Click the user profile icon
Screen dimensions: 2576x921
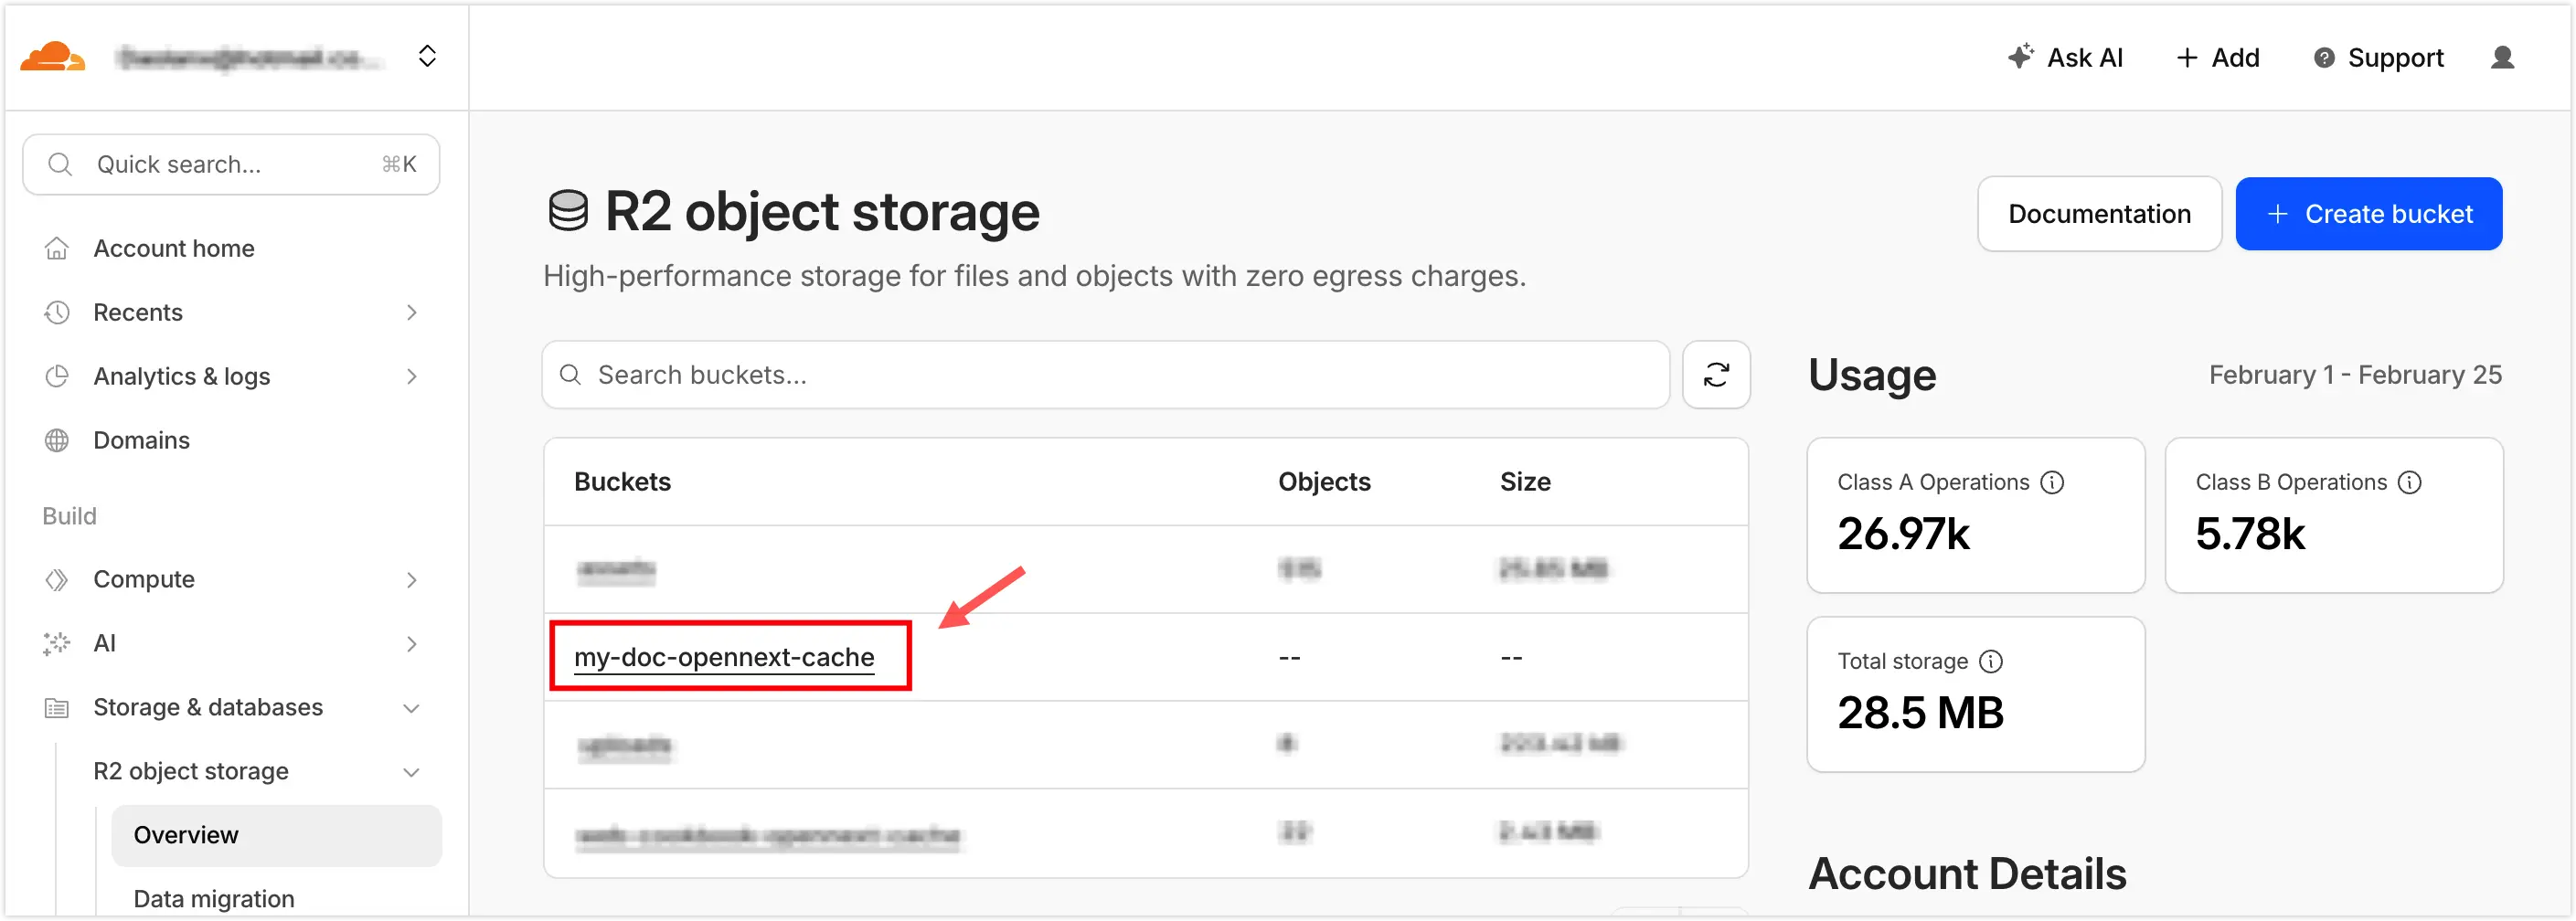[x=2502, y=58]
